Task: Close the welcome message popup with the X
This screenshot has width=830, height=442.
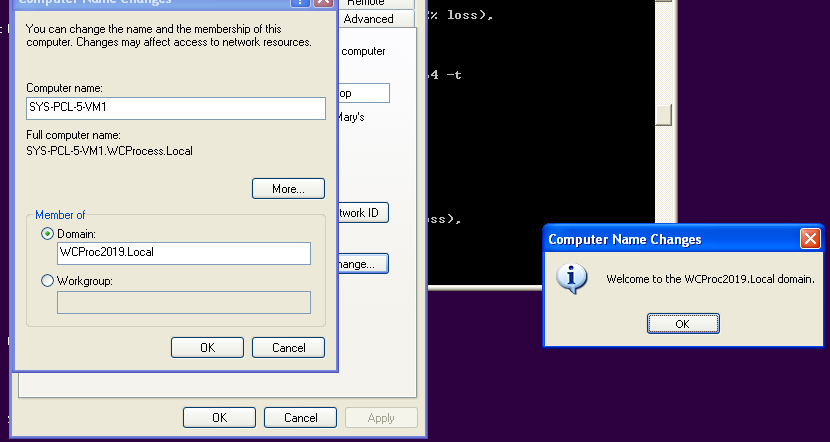Action: pos(810,239)
